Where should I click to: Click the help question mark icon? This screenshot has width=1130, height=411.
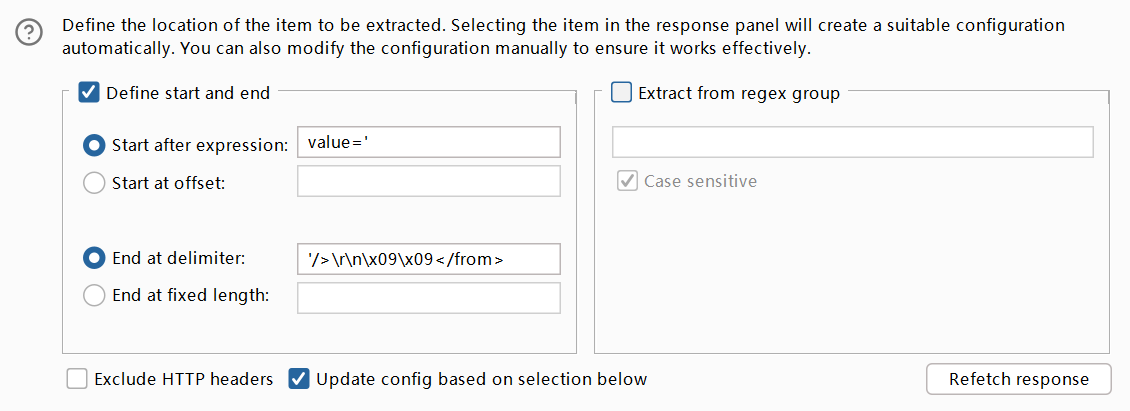28,34
